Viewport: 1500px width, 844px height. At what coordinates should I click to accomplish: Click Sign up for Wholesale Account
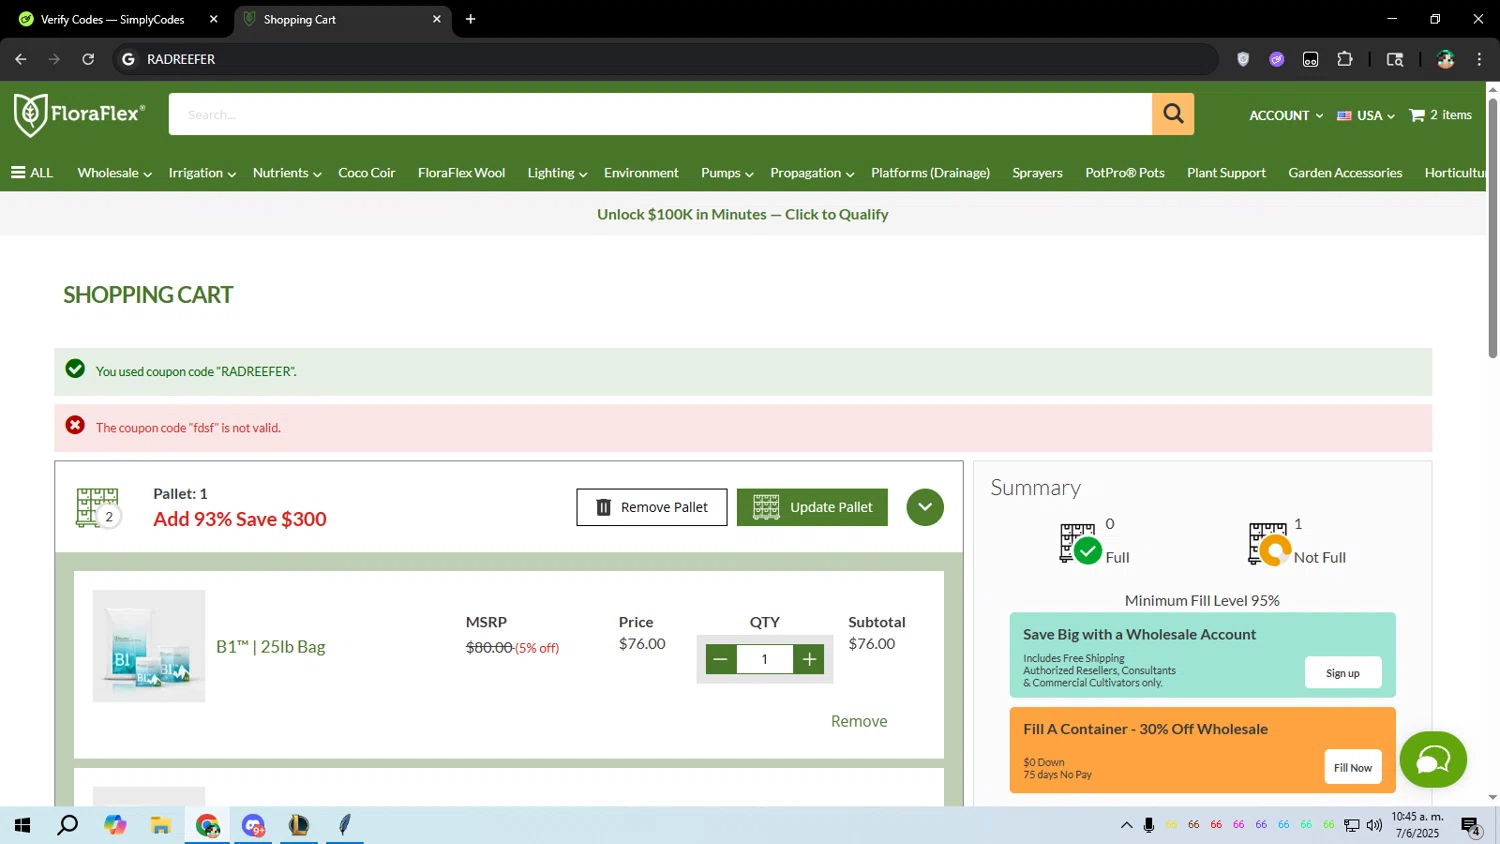pyautogui.click(x=1343, y=673)
